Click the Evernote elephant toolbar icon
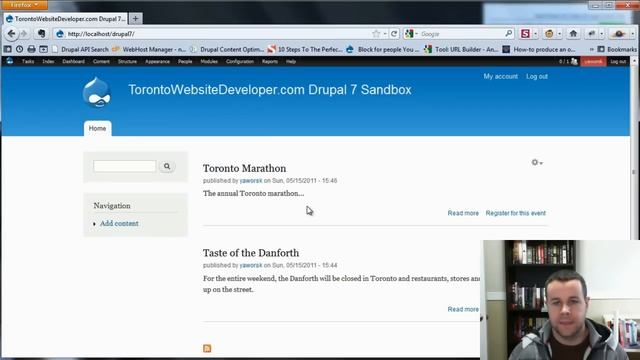 tap(41, 34)
